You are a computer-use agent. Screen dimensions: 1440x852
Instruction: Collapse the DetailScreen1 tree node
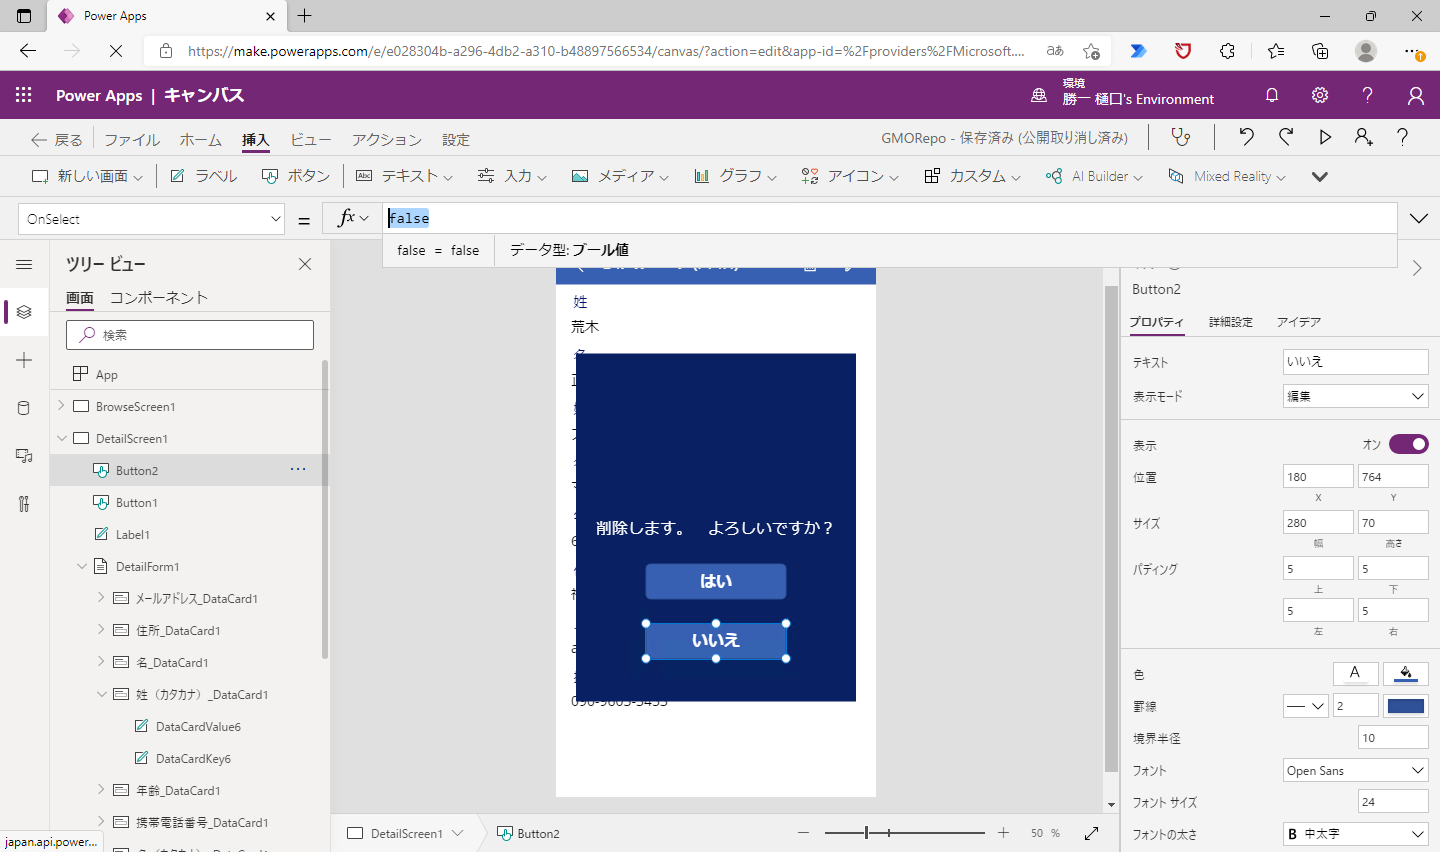pos(62,438)
